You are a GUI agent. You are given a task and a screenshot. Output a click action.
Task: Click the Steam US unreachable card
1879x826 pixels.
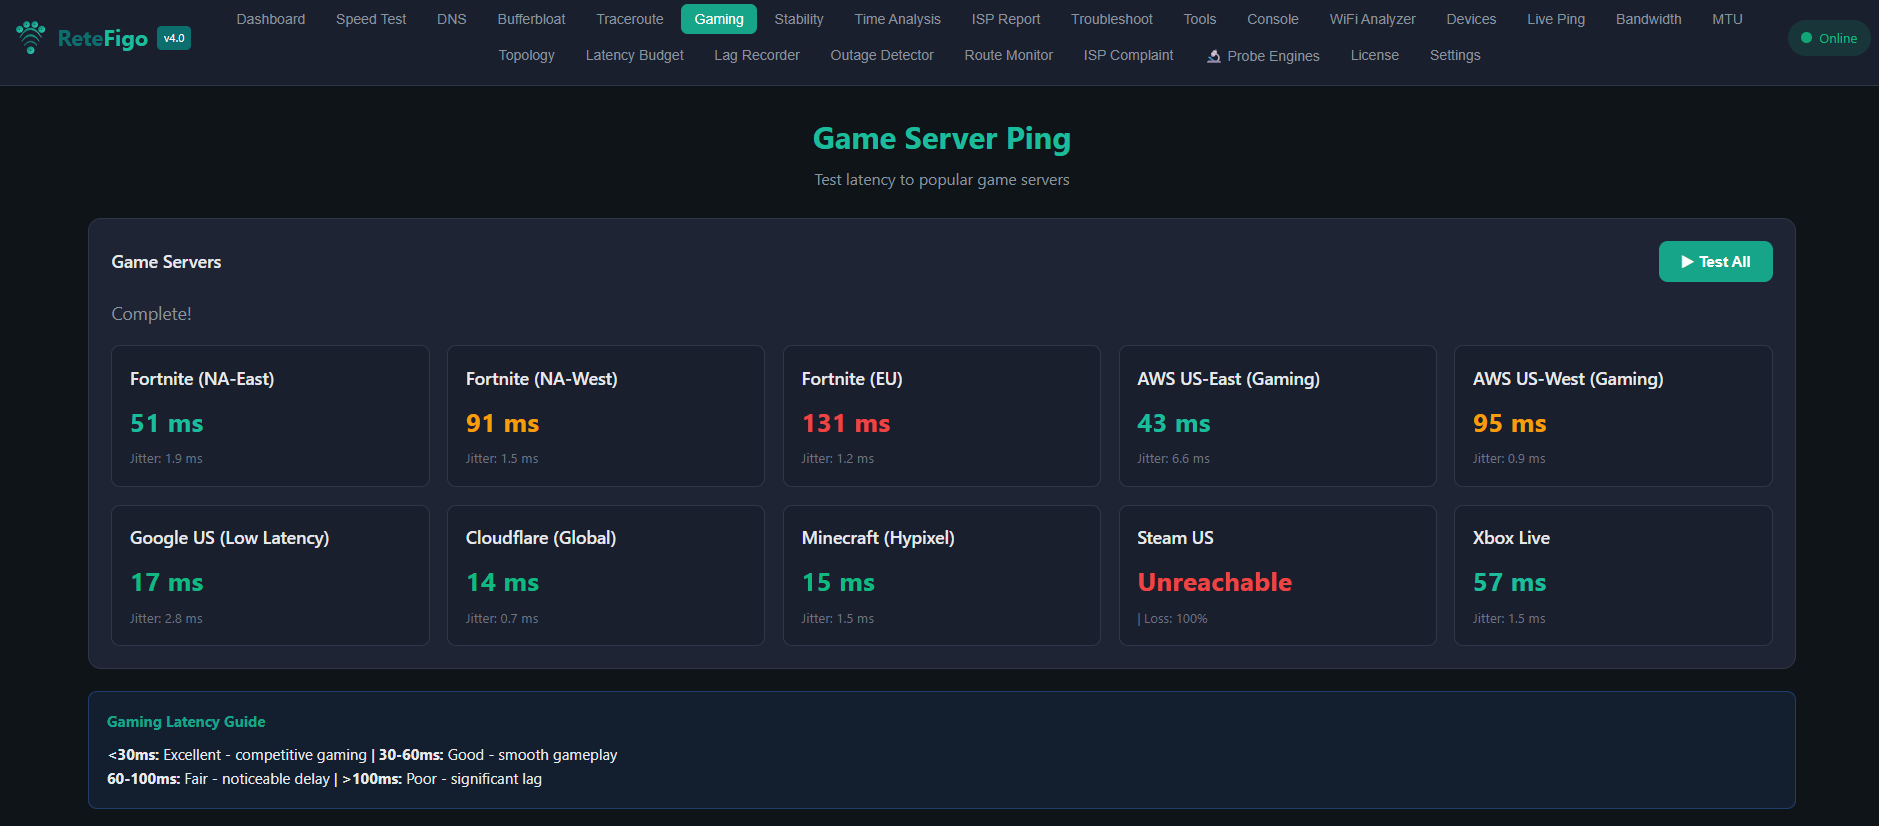[1277, 575]
